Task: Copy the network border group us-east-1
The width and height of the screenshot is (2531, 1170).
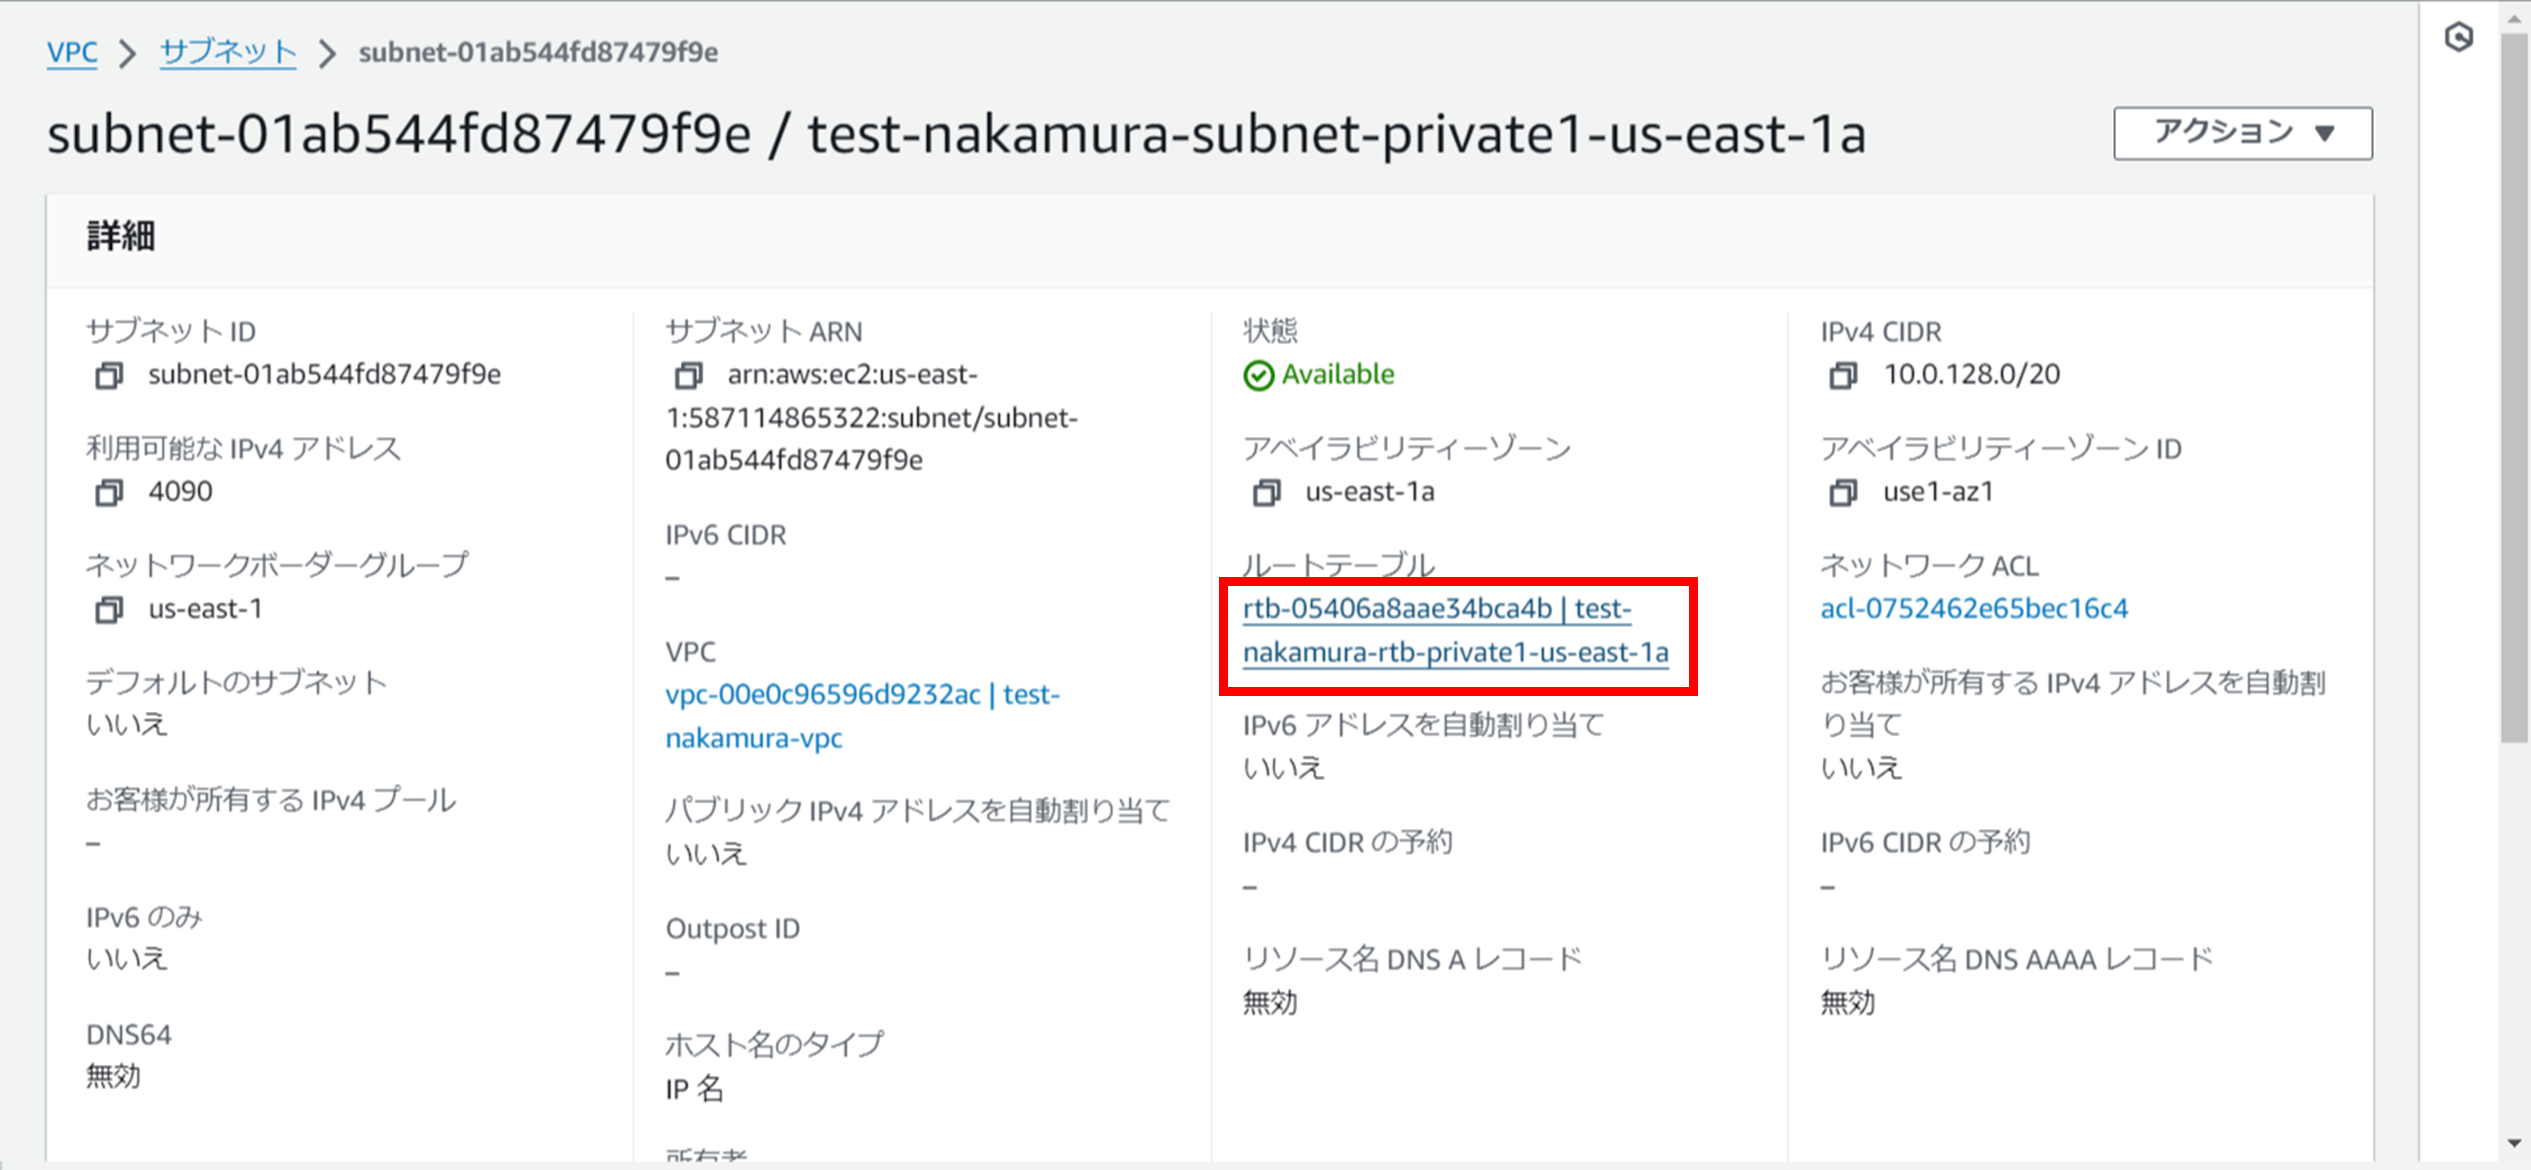Action: [110, 609]
